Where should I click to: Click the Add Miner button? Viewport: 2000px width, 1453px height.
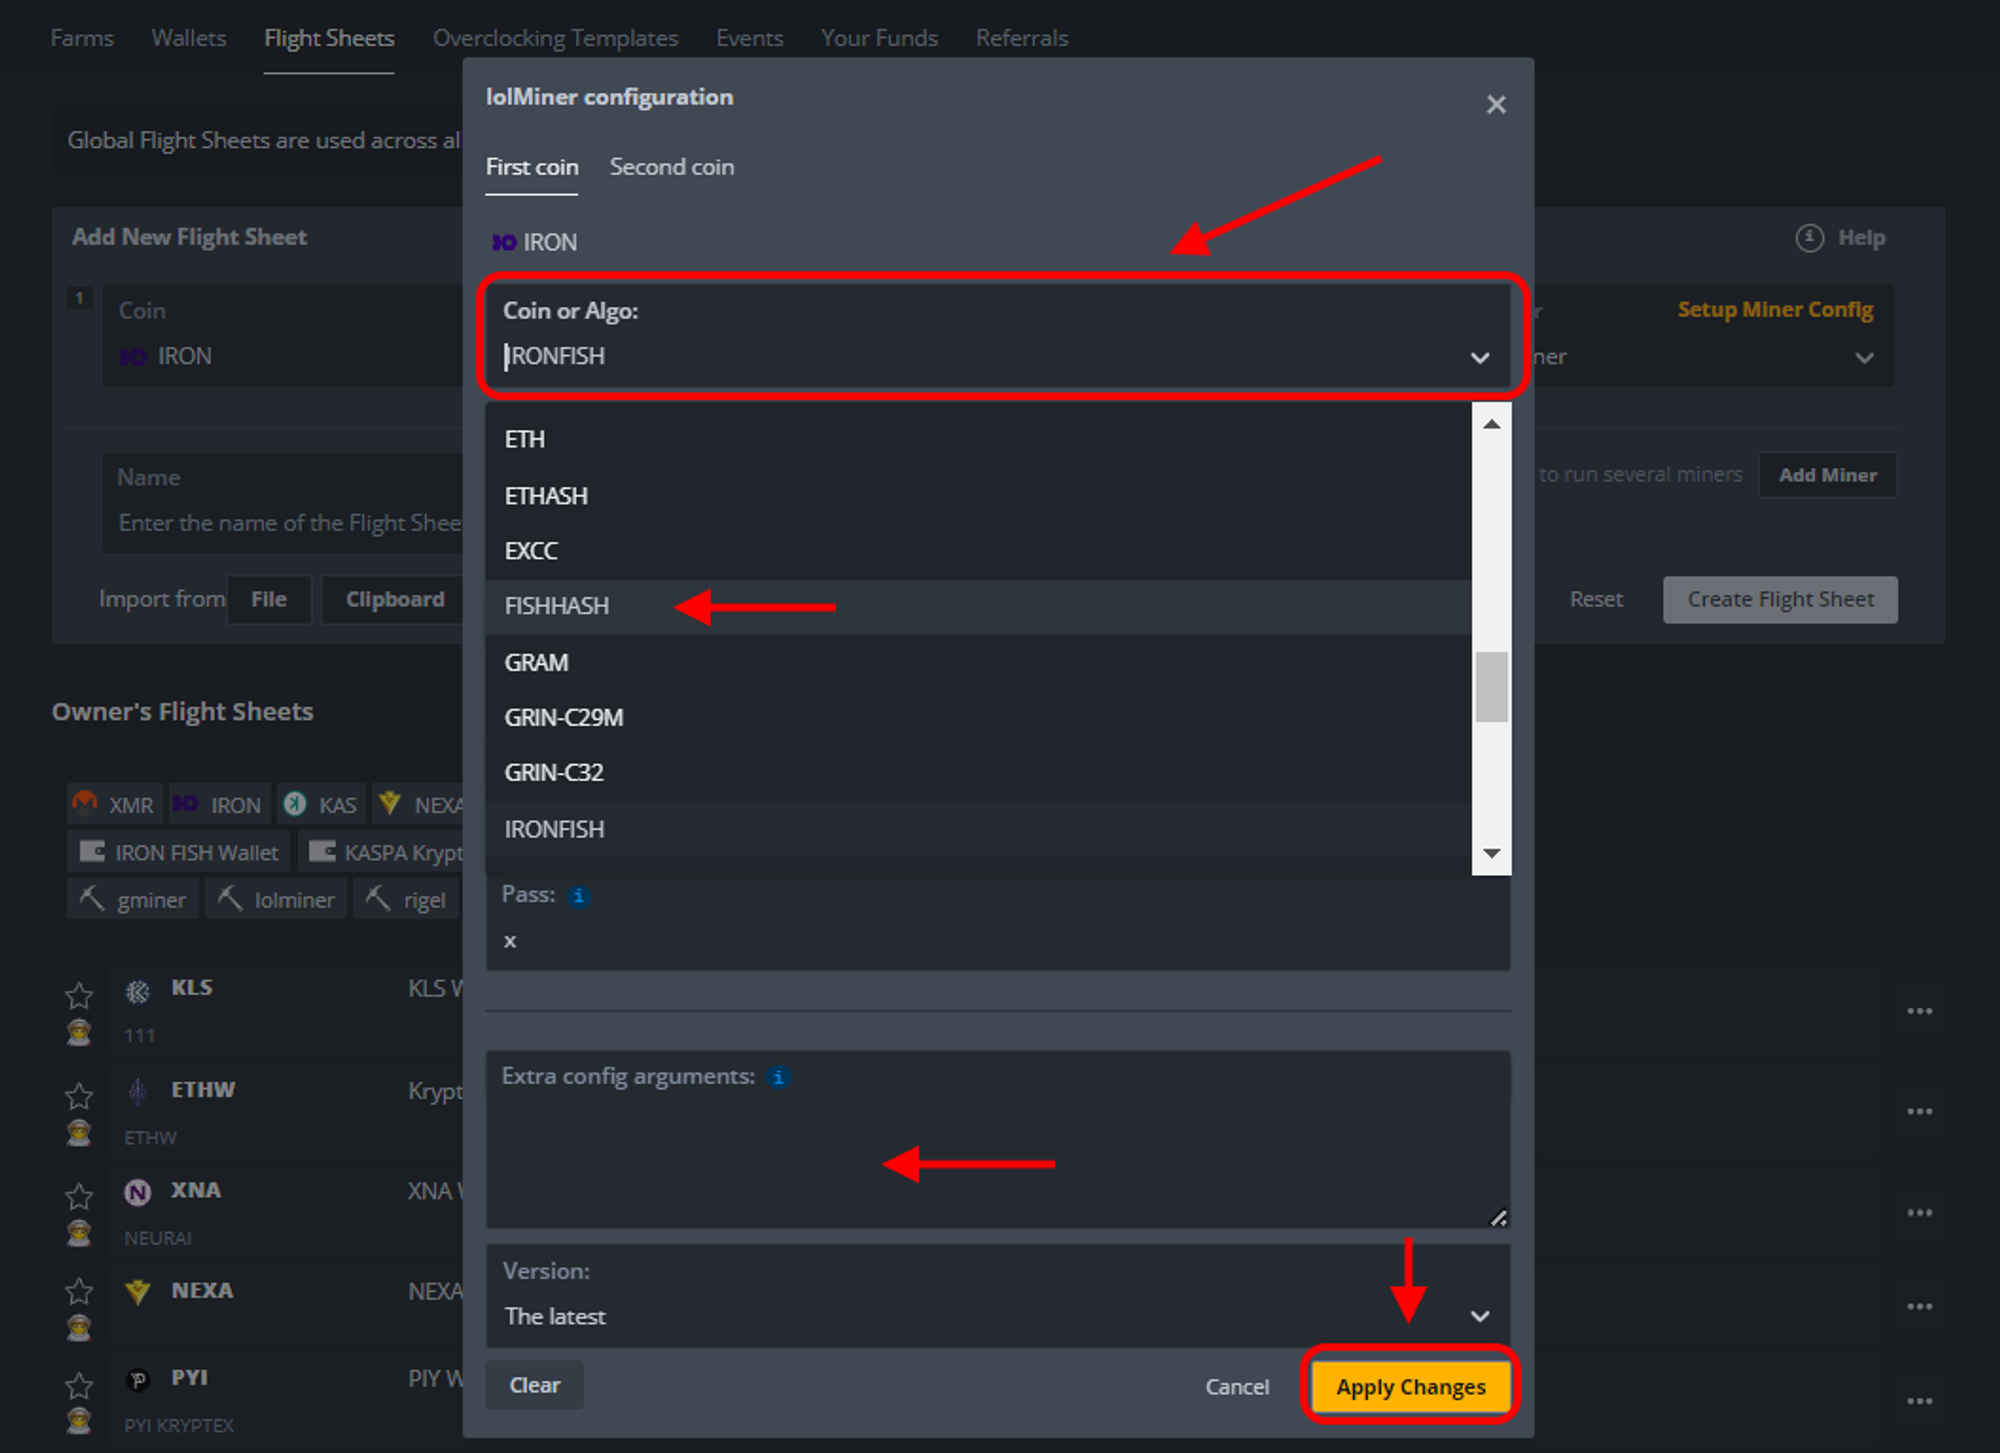pos(1827,475)
